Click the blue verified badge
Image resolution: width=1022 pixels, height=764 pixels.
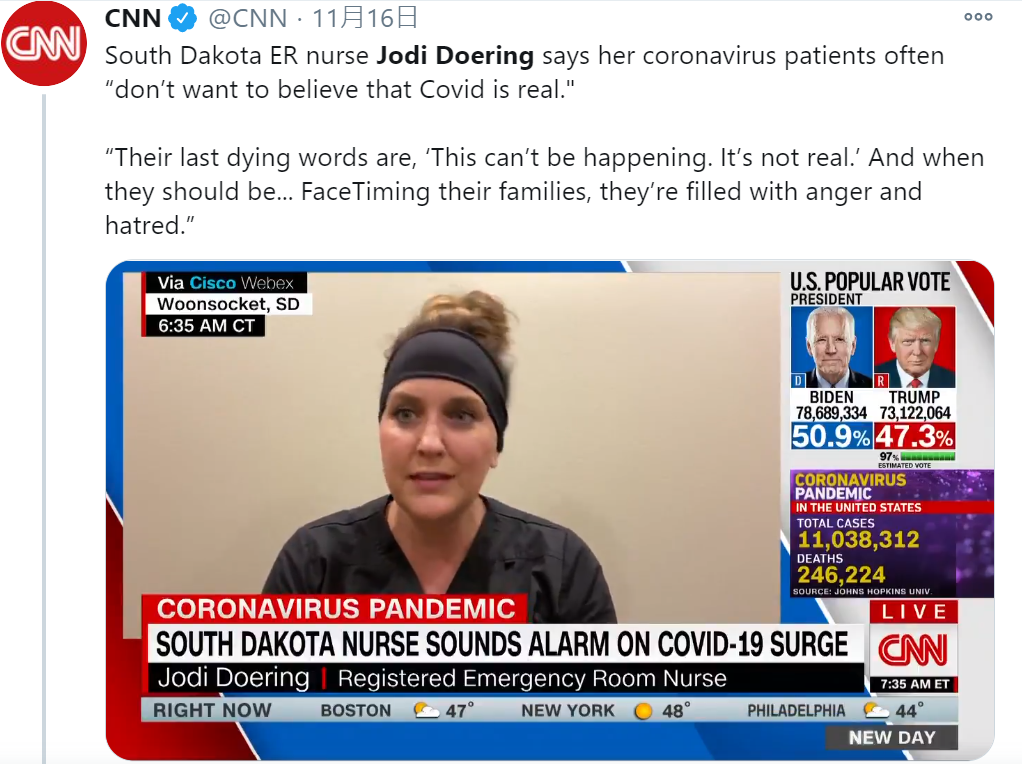tap(182, 18)
